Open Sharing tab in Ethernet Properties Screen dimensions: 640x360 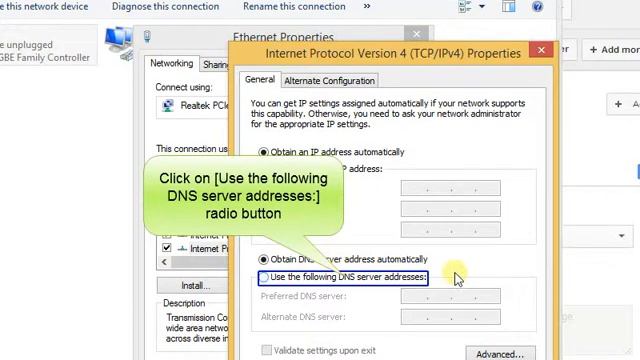click(215, 64)
